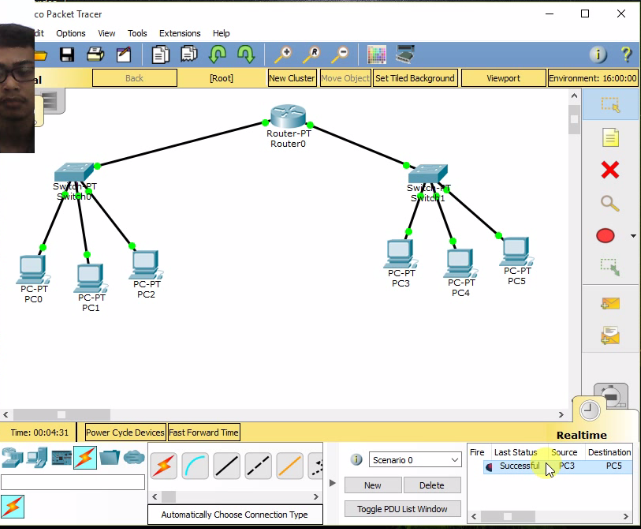Choose the automatic lightning connection type
Image resolution: width=641 pixels, height=529 pixels.
point(164,466)
